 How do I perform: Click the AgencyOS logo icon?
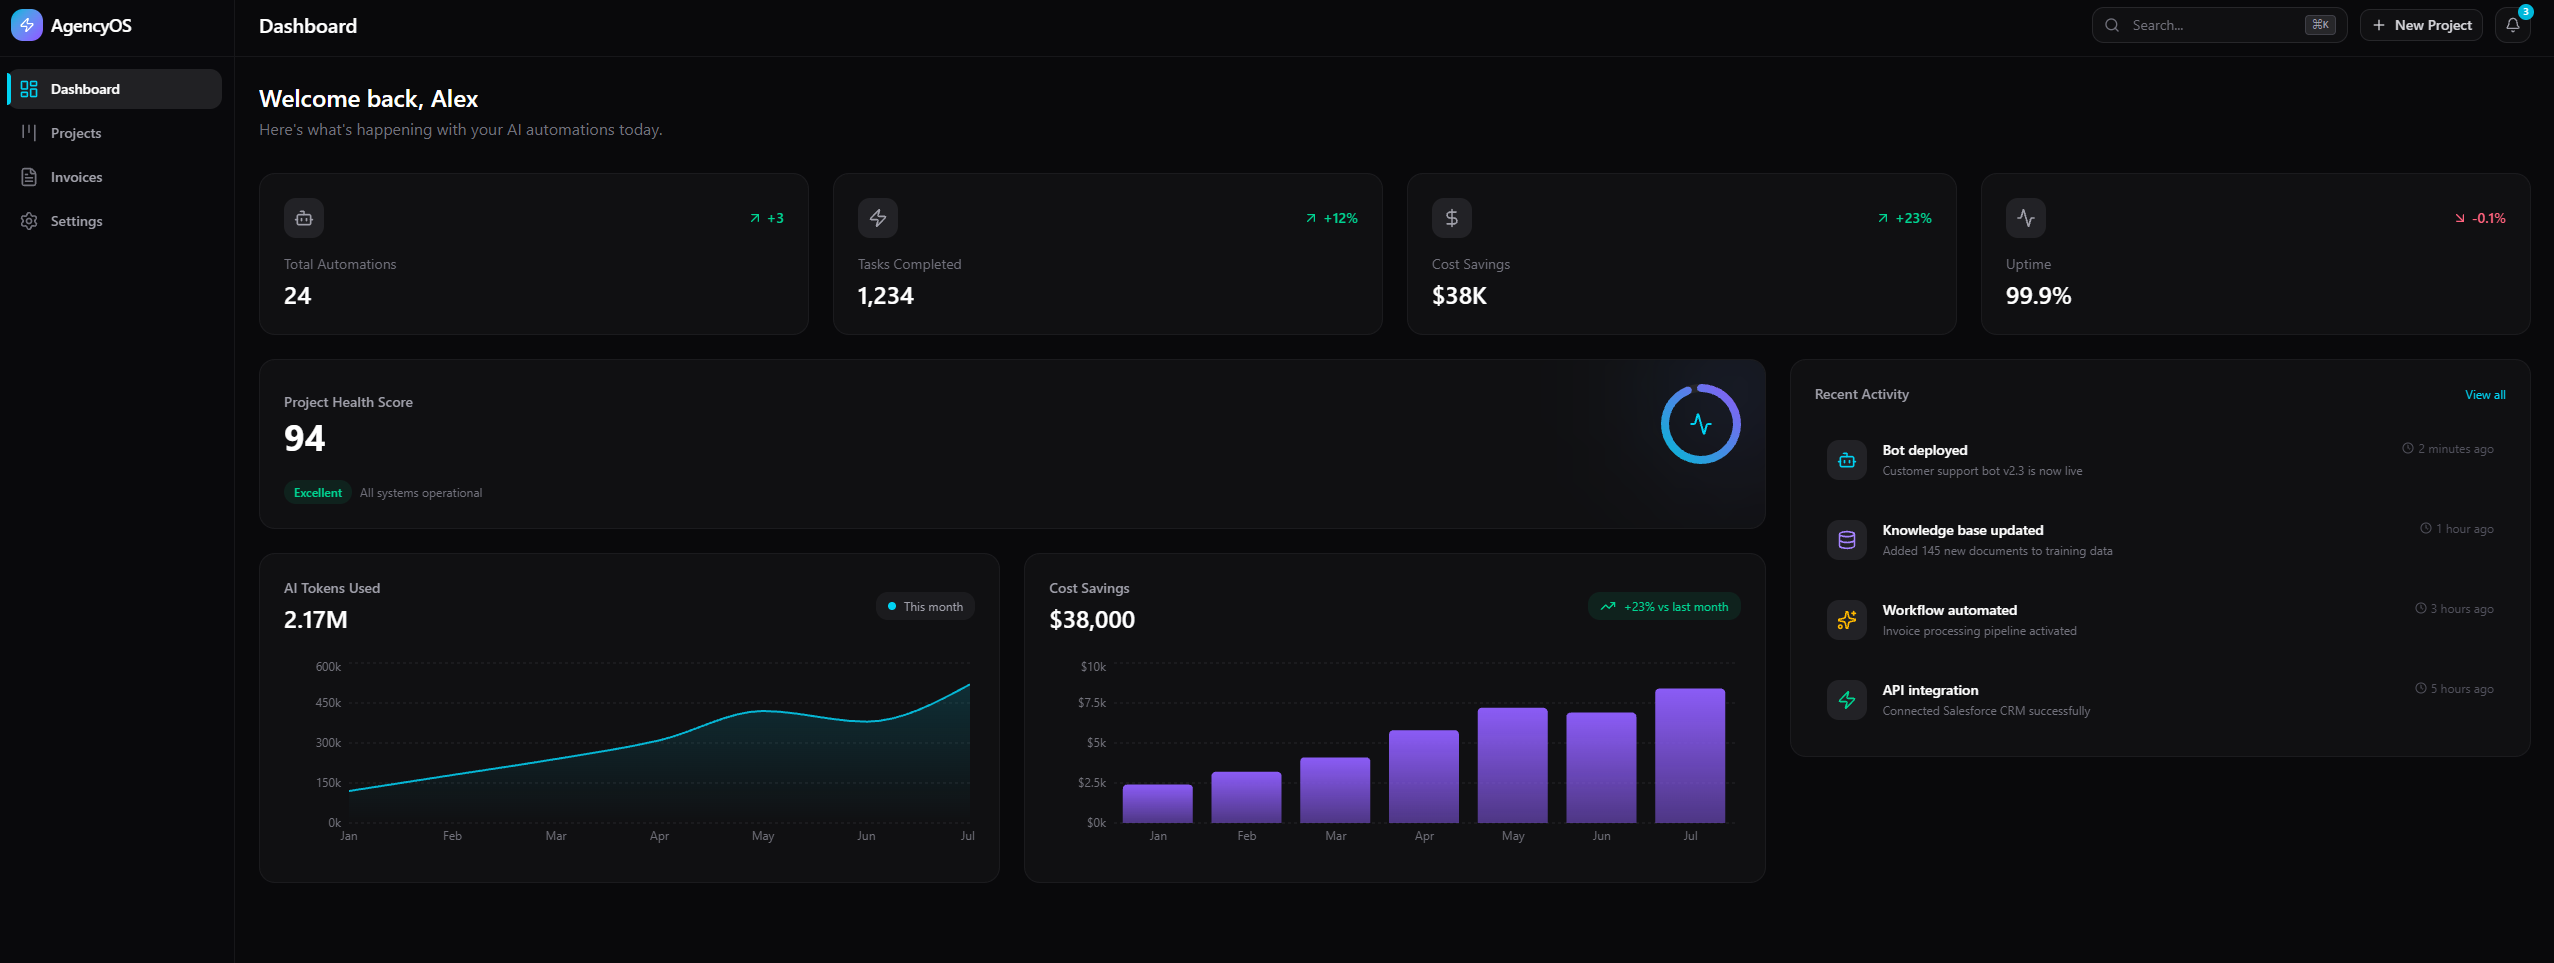click(x=27, y=25)
